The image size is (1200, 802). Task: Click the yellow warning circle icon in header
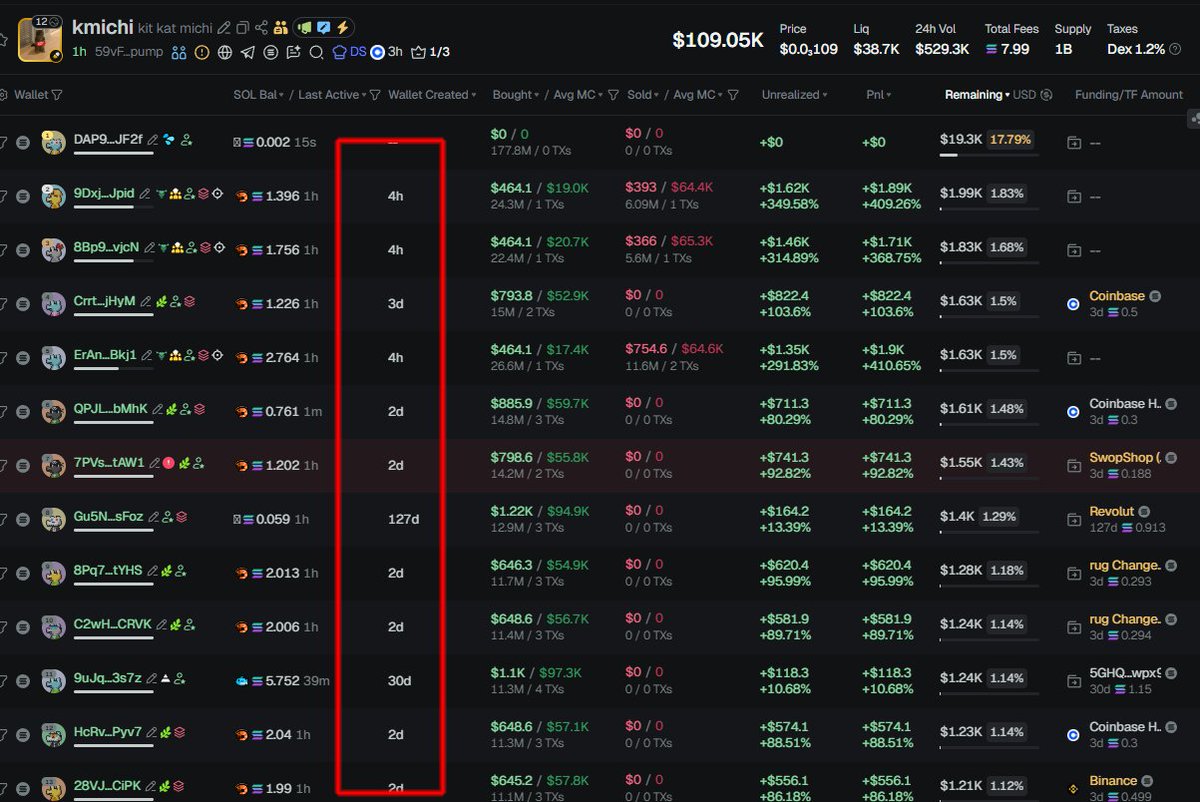tap(202, 52)
